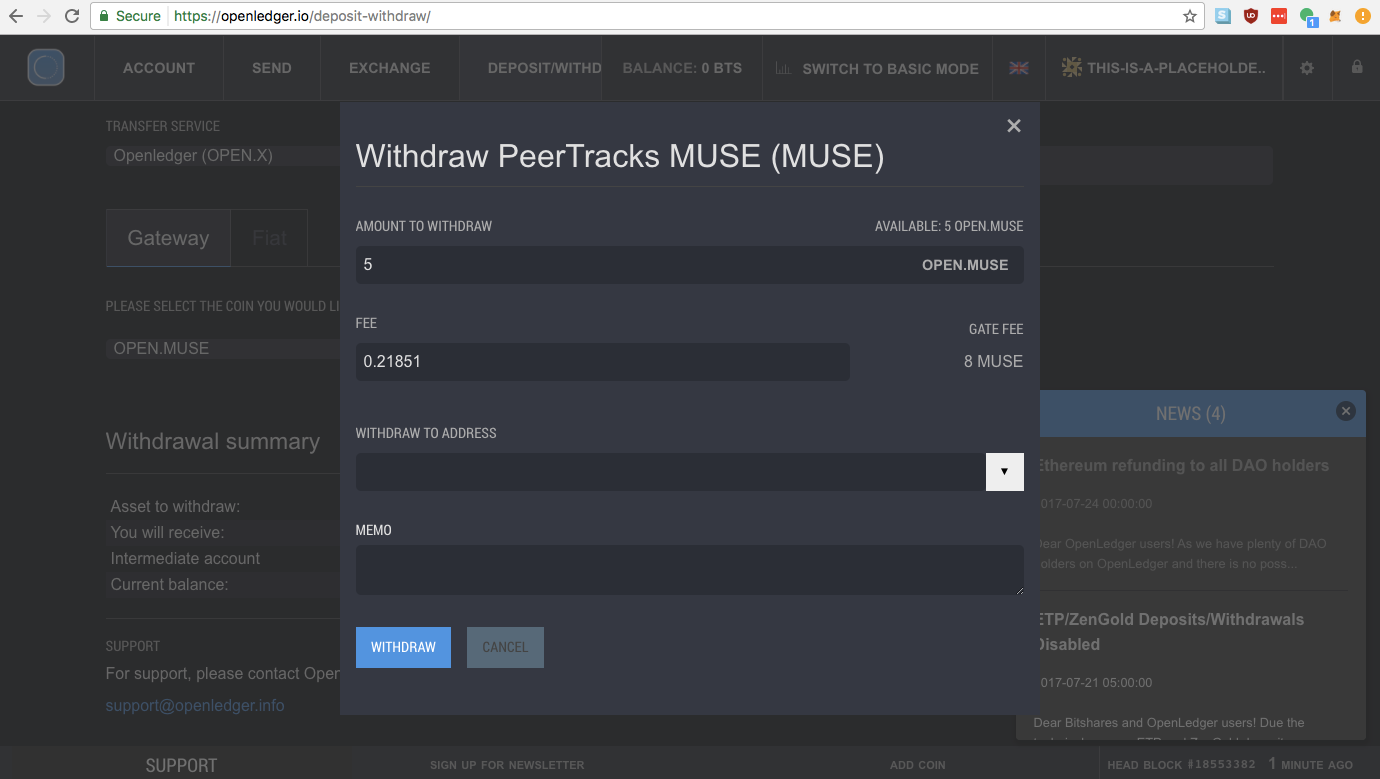The image size is (1380, 779).
Task: Close the withdraw dialog with the X
Action: pos(1014,126)
